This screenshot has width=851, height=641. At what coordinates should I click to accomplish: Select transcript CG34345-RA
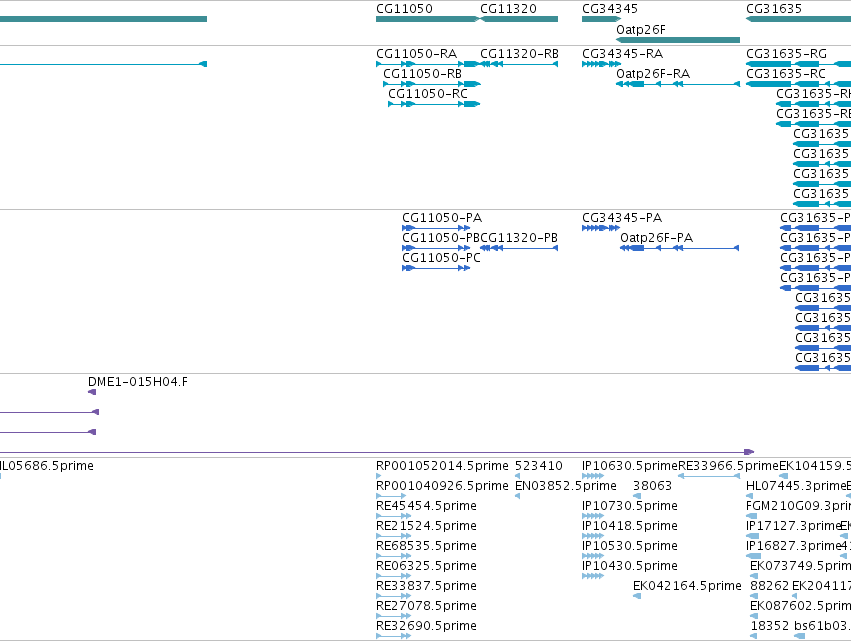(601, 64)
